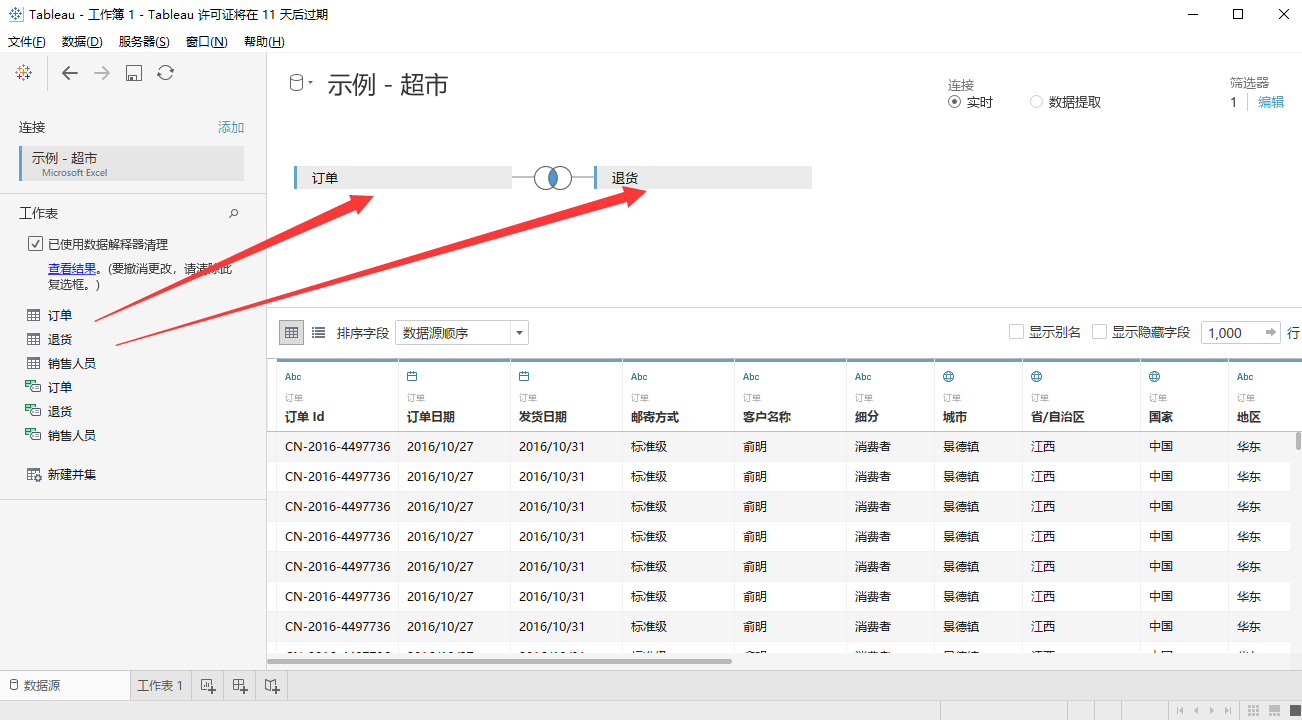Click the Tableau start page logo icon
1302x720 pixels.
24,73
